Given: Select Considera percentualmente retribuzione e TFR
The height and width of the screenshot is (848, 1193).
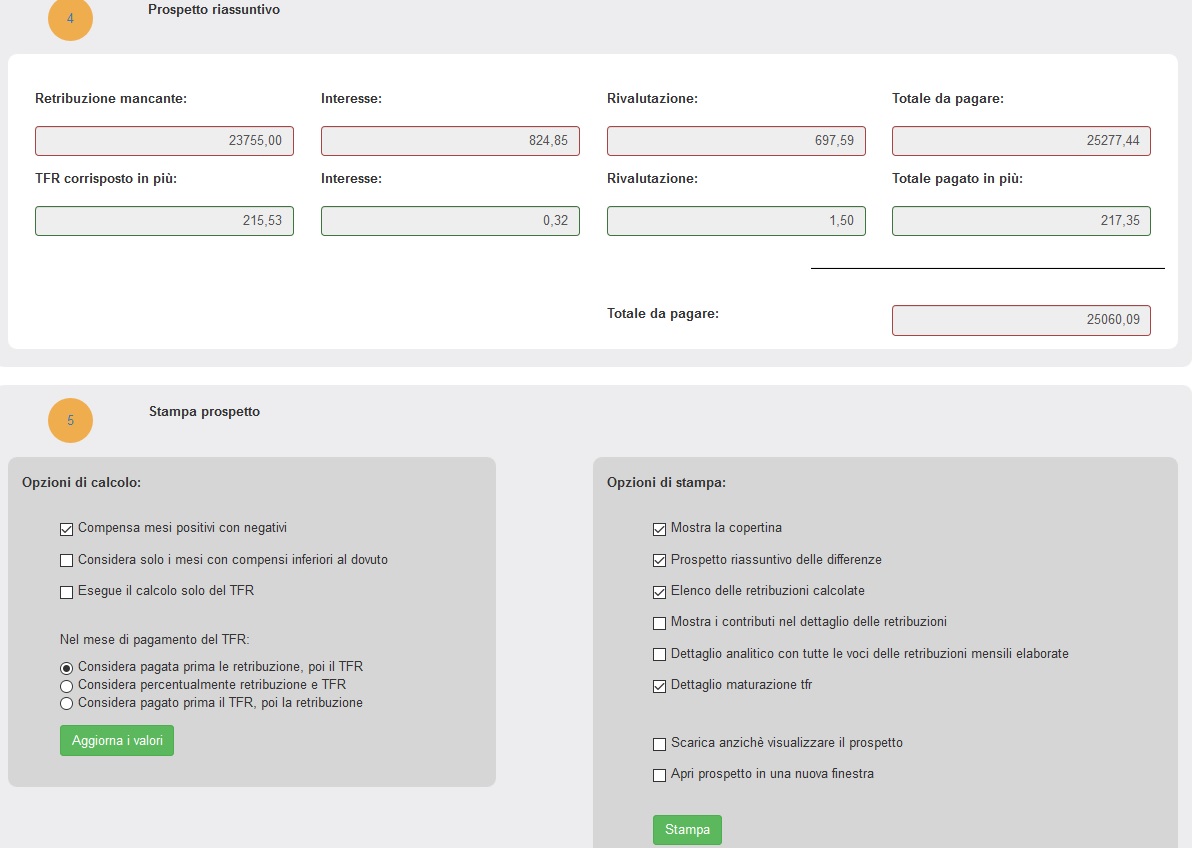Looking at the screenshot, I should 67,686.
